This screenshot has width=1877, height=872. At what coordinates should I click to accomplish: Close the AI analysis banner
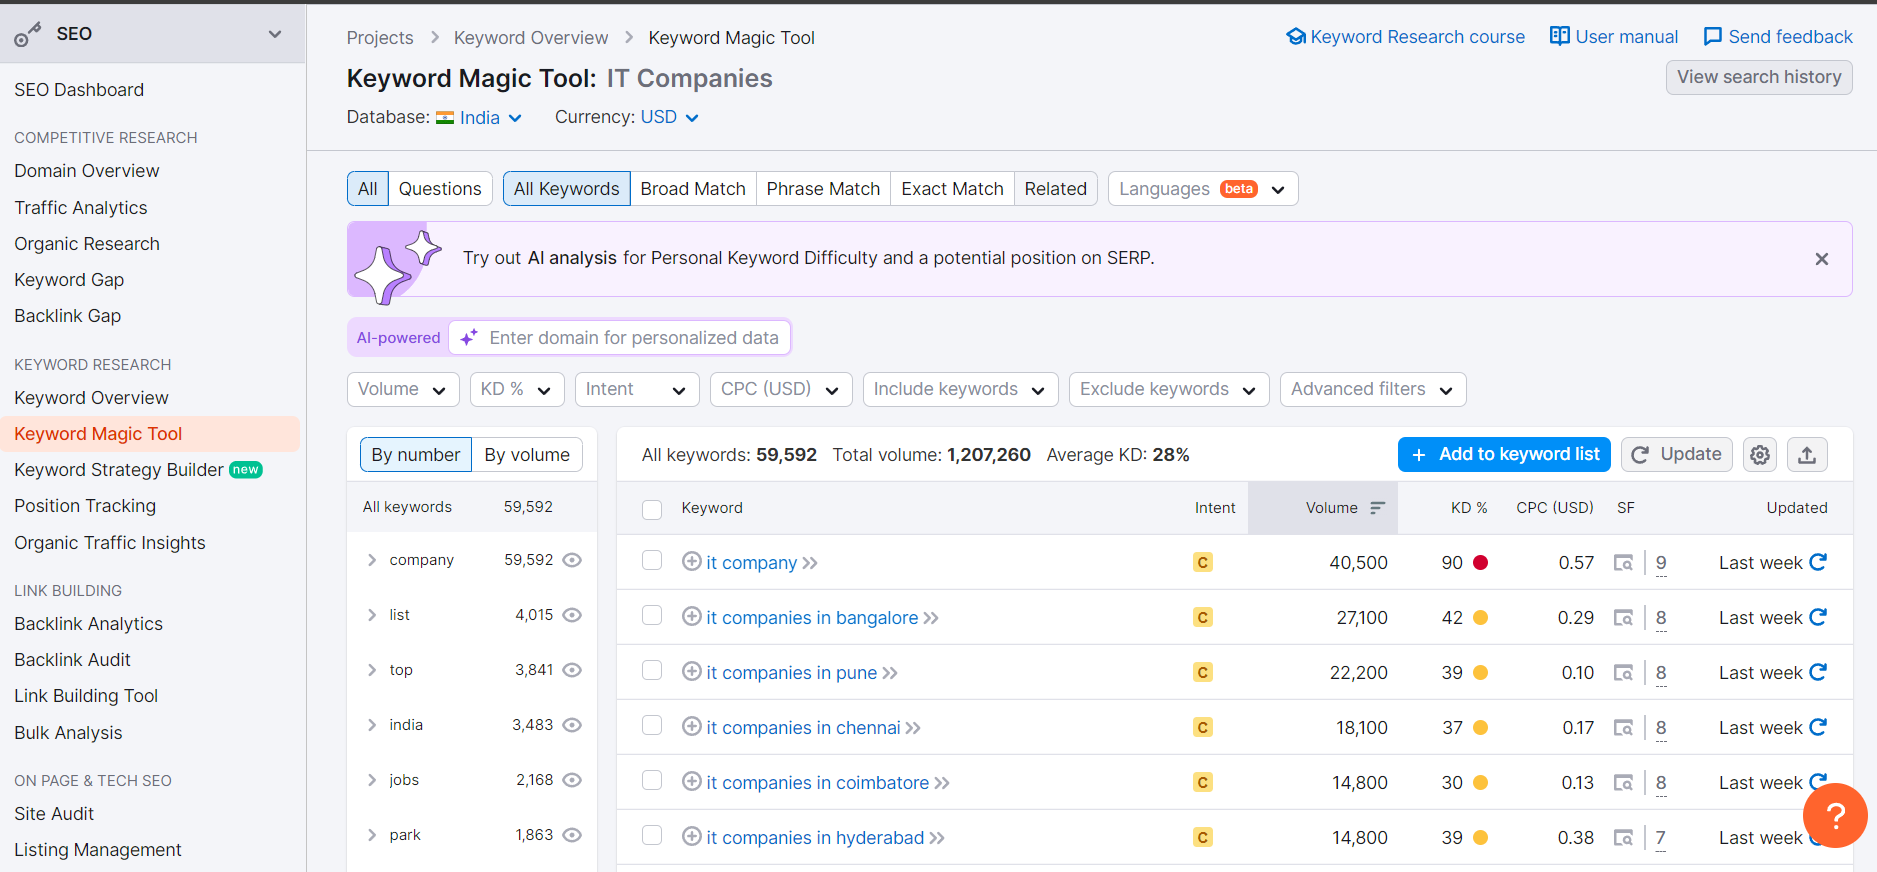pyautogui.click(x=1822, y=259)
